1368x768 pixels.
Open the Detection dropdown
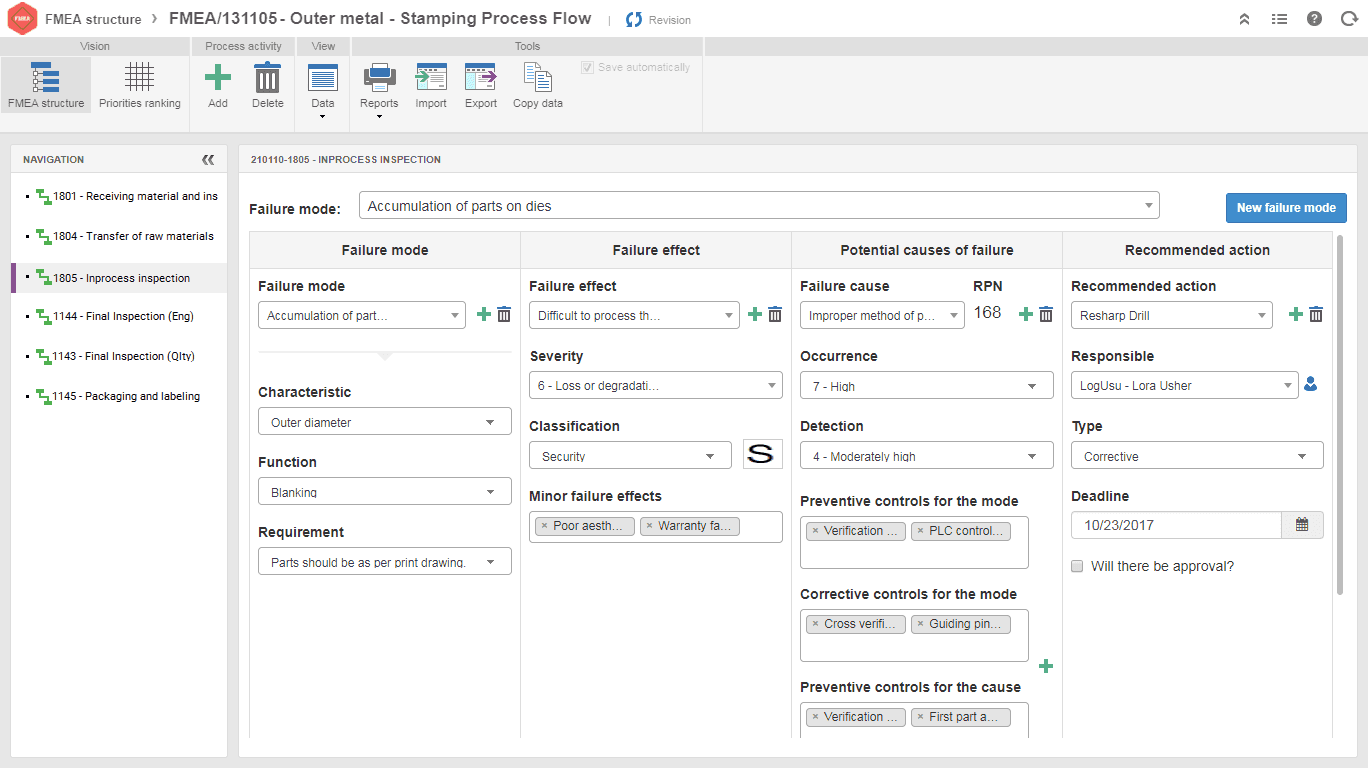coord(926,455)
